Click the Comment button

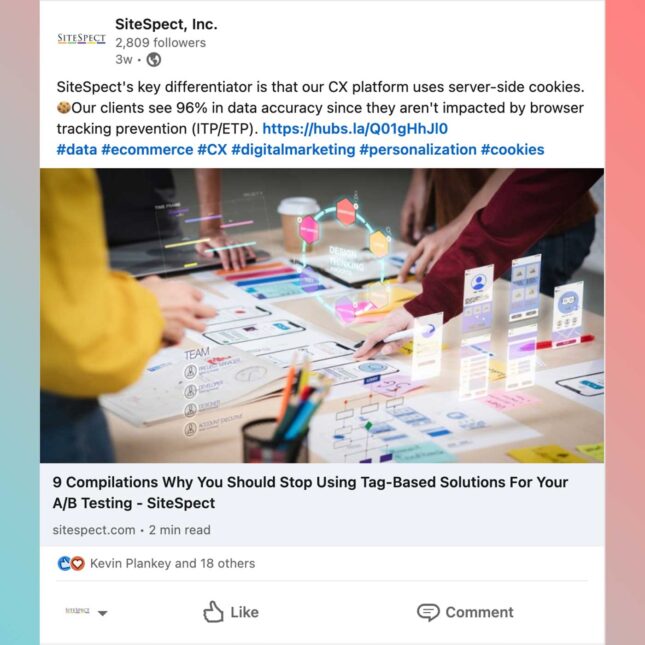[x=465, y=612]
